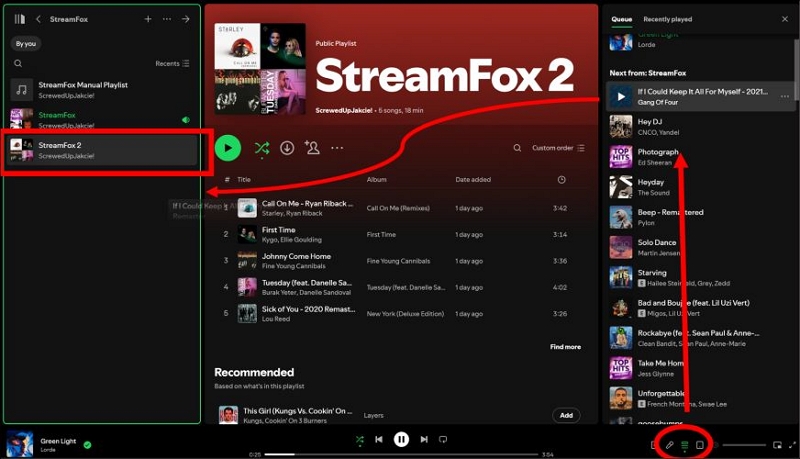This screenshot has width=800, height=459.
Task: Sort tracks by Title column
Action: [x=244, y=180]
